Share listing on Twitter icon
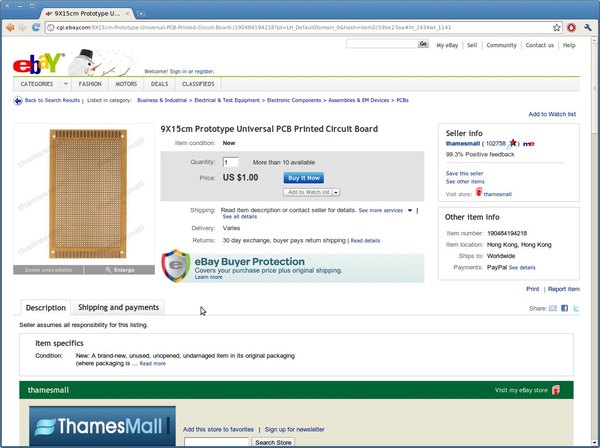The height and width of the screenshot is (448, 600). coord(576,308)
